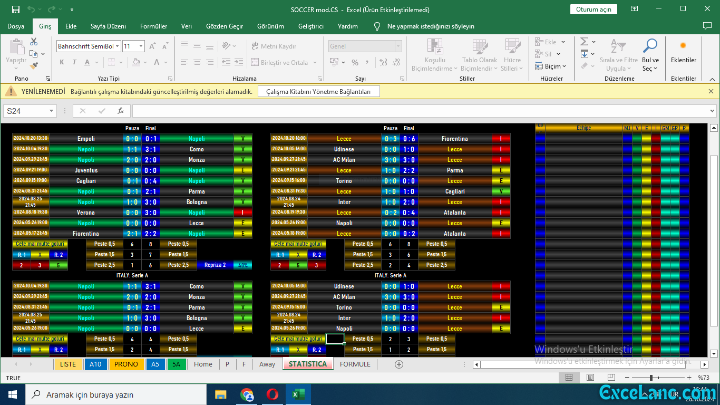Delete cells with the Sil button
This screenshot has height=405, width=720.
point(543,54)
